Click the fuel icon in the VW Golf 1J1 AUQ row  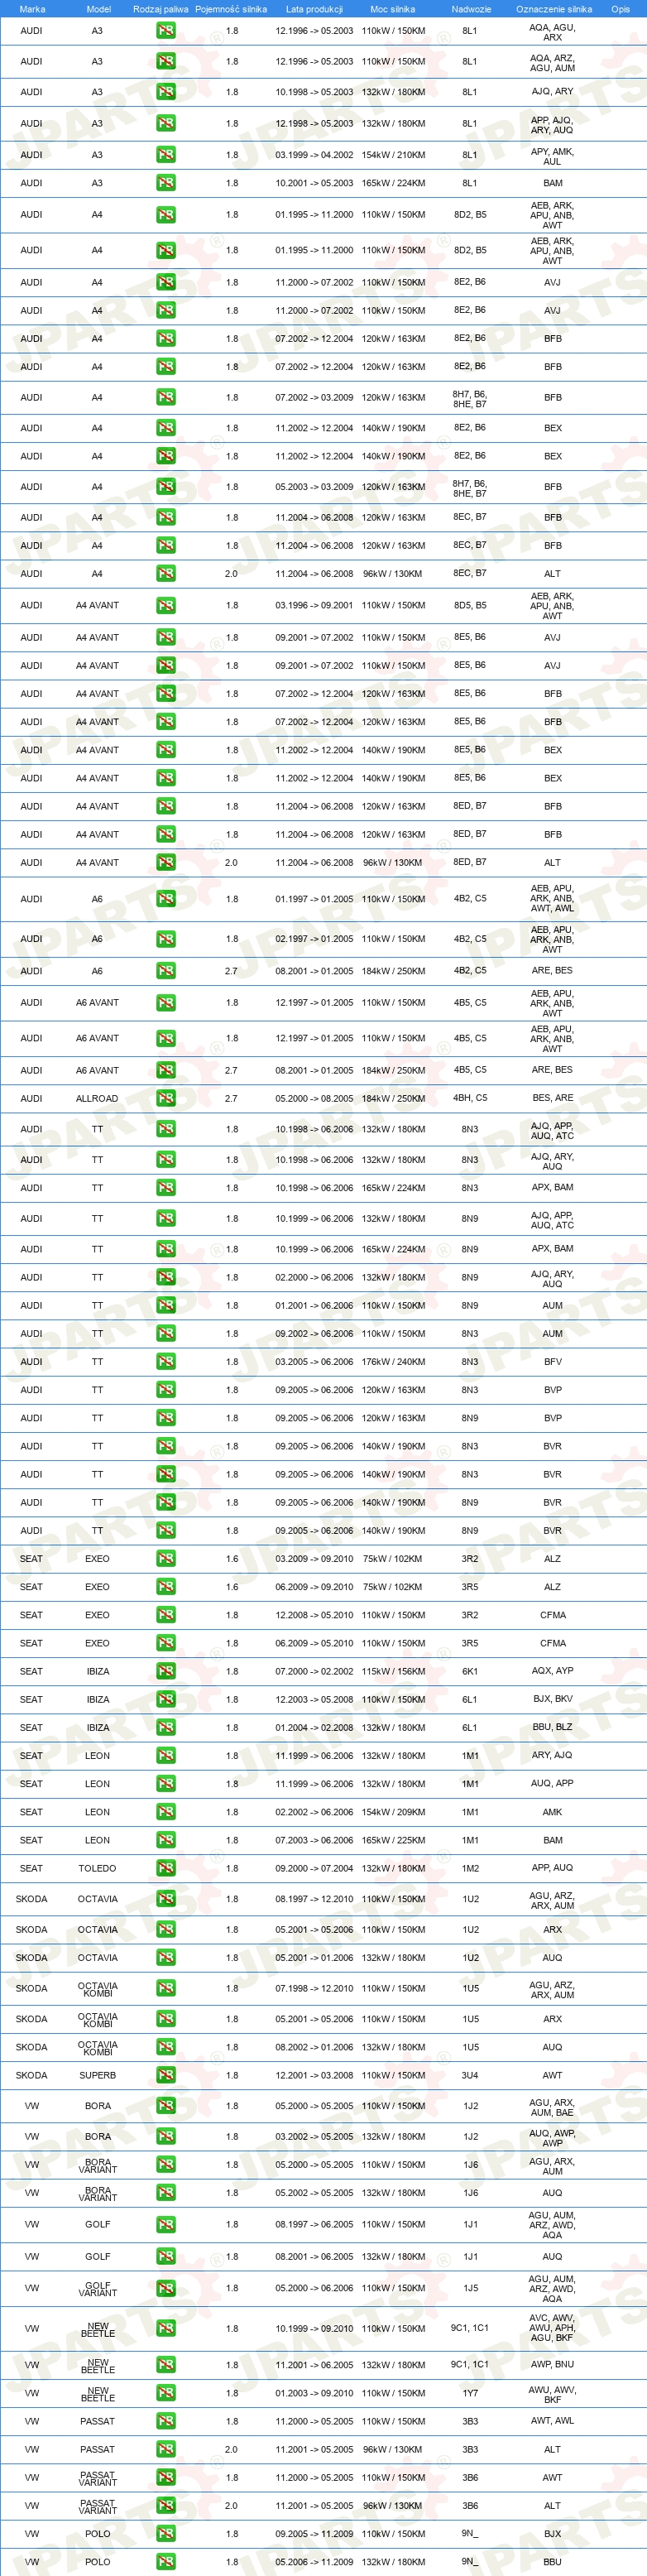(166, 2256)
